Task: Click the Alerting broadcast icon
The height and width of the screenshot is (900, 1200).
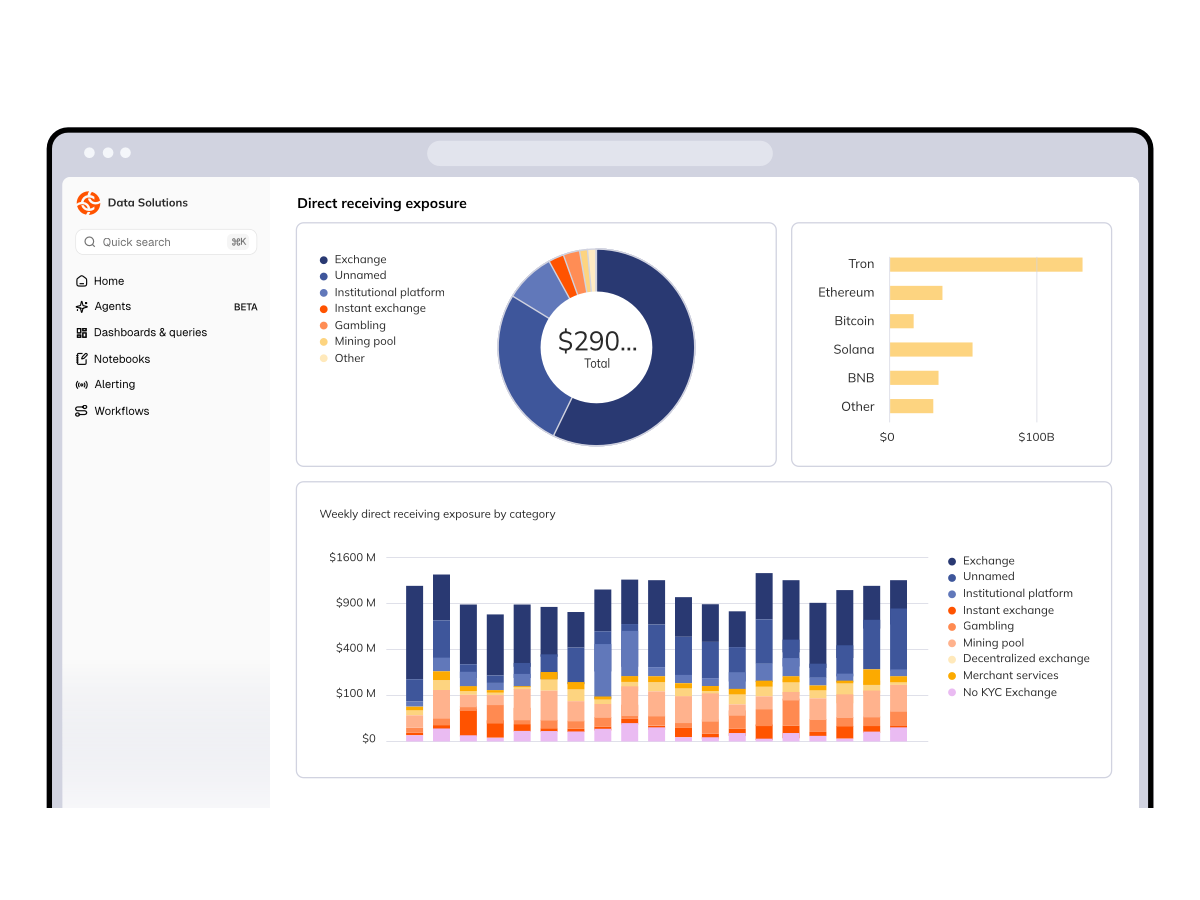Action: click(82, 385)
